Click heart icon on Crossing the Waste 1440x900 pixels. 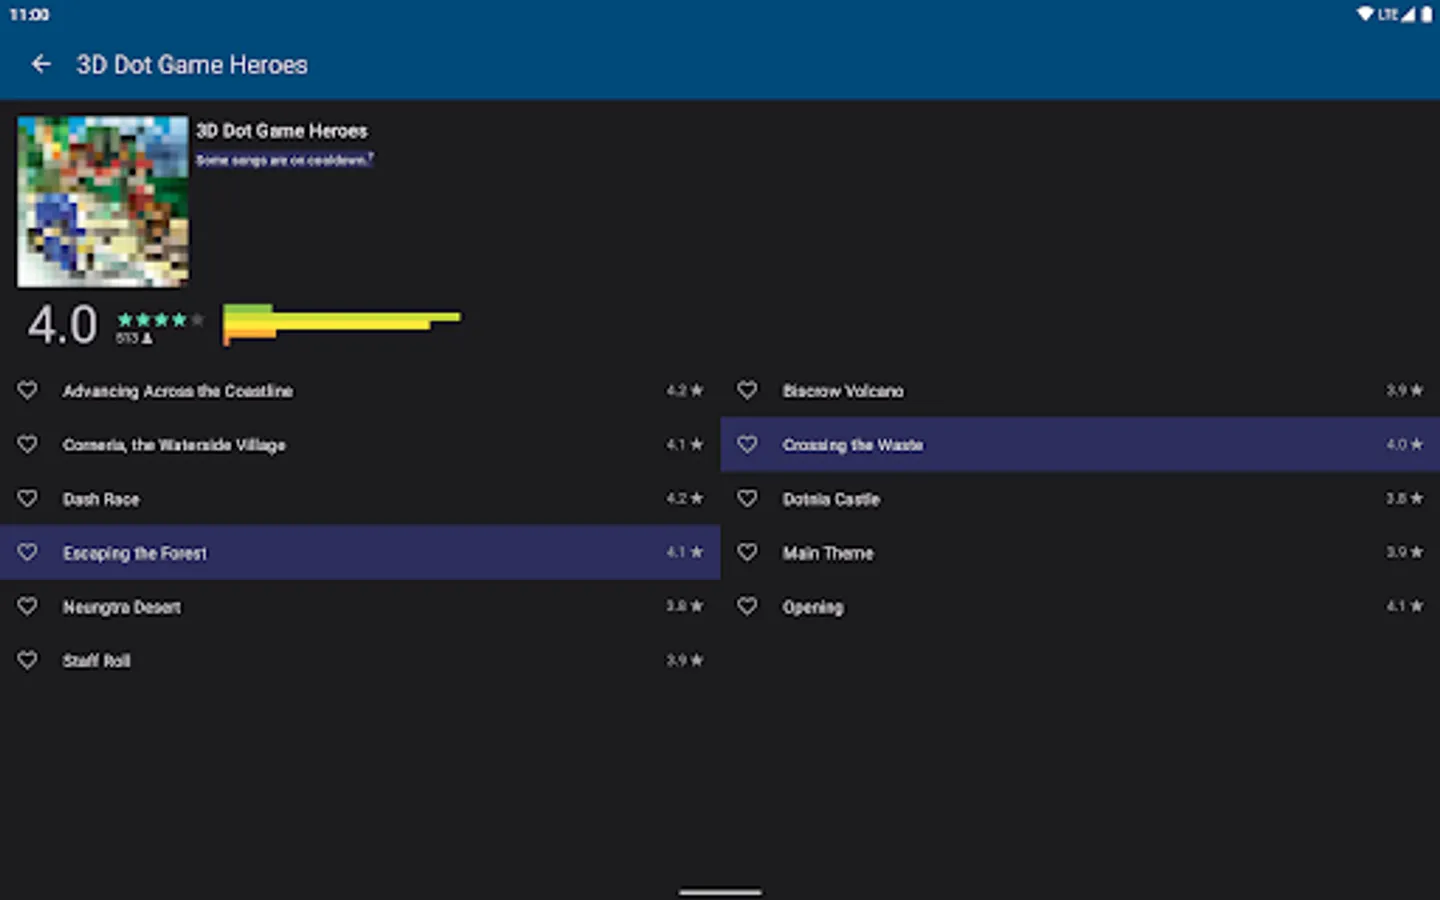point(748,444)
